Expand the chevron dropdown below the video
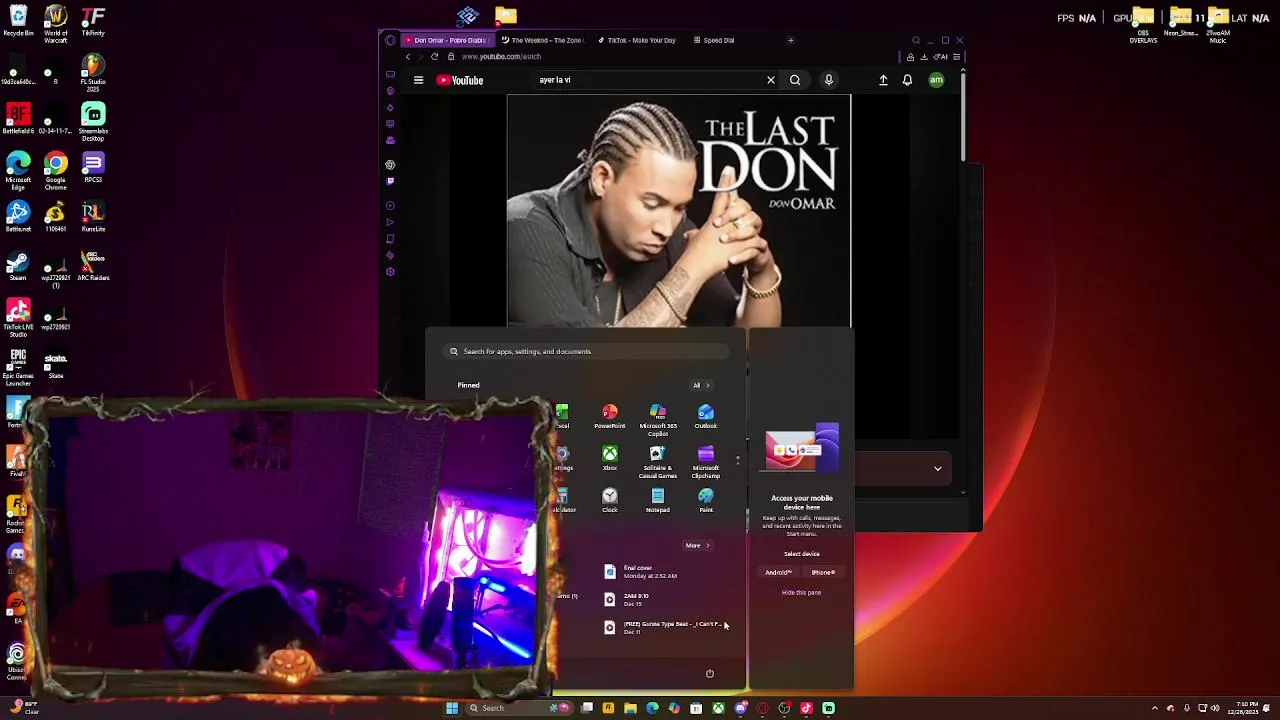Screen dimensions: 1280x720 (938, 468)
